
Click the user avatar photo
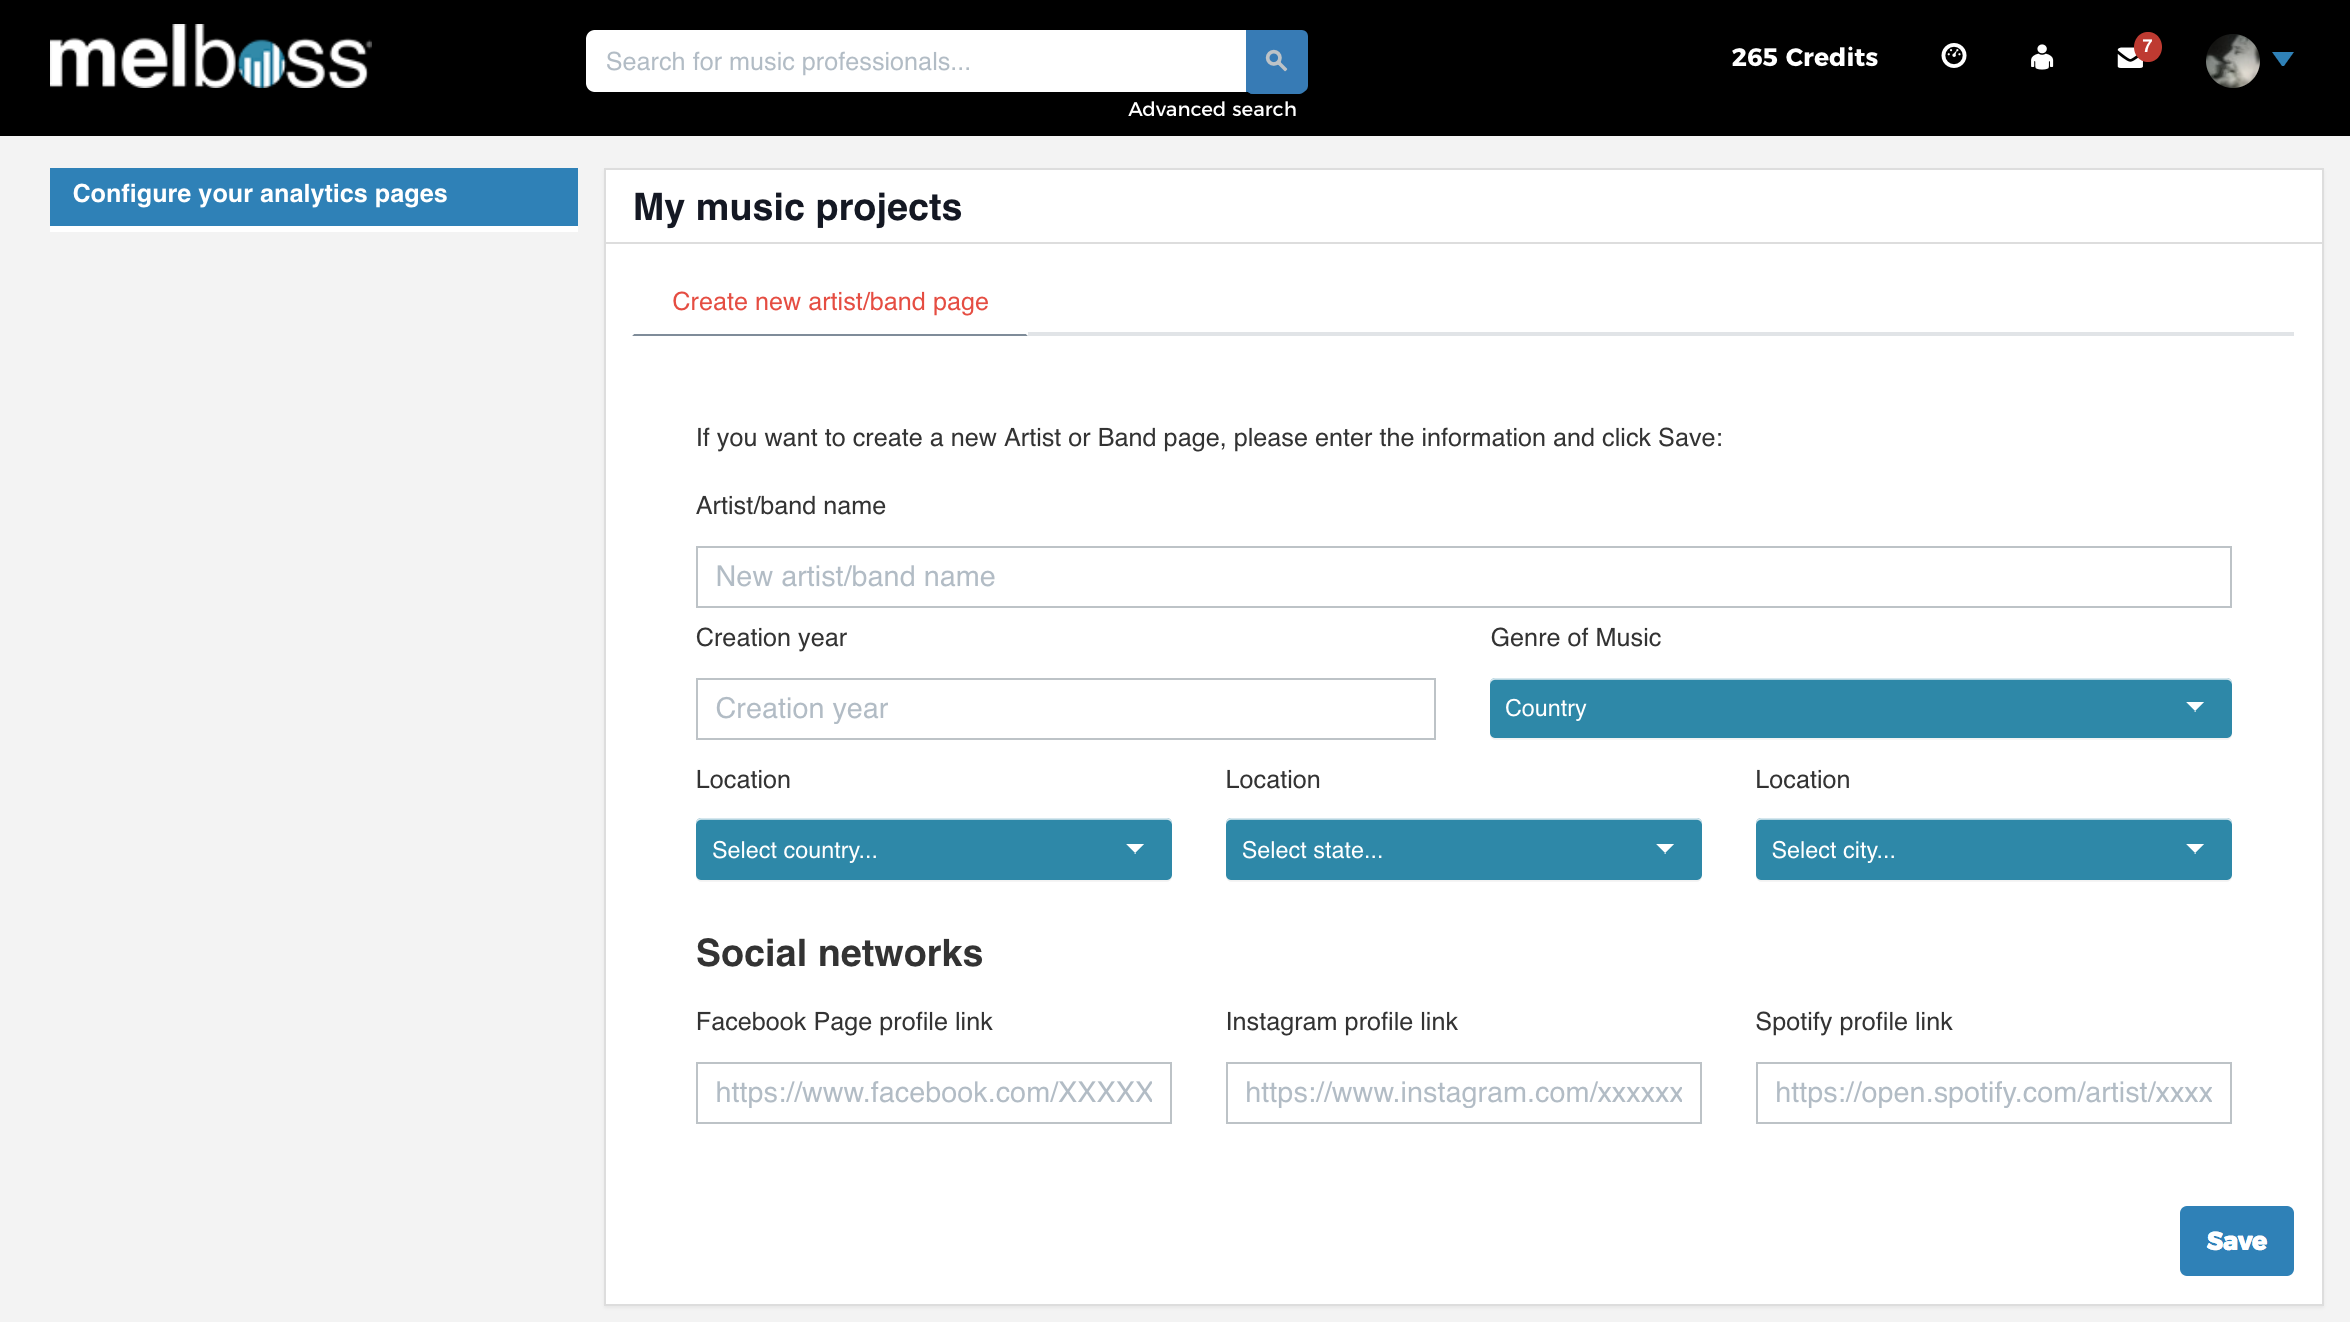(2232, 60)
